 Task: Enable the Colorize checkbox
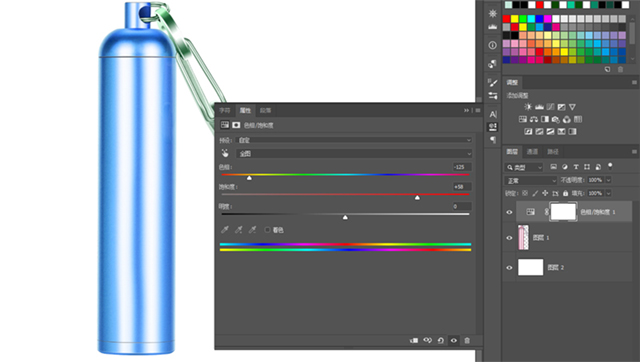pyautogui.click(x=267, y=230)
